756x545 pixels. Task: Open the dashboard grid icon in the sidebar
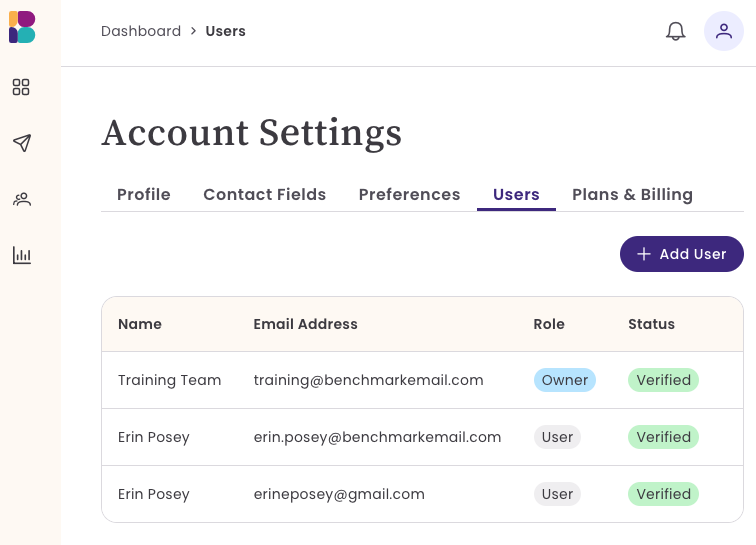[21, 87]
